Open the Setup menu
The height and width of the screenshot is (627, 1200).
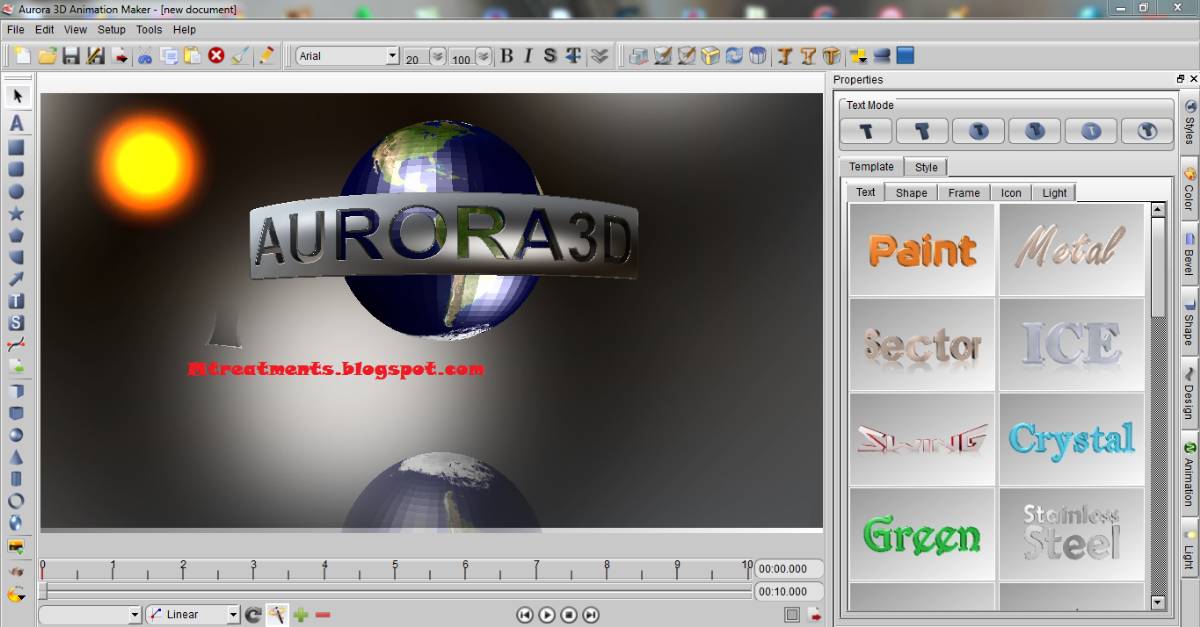pos(111,30)
